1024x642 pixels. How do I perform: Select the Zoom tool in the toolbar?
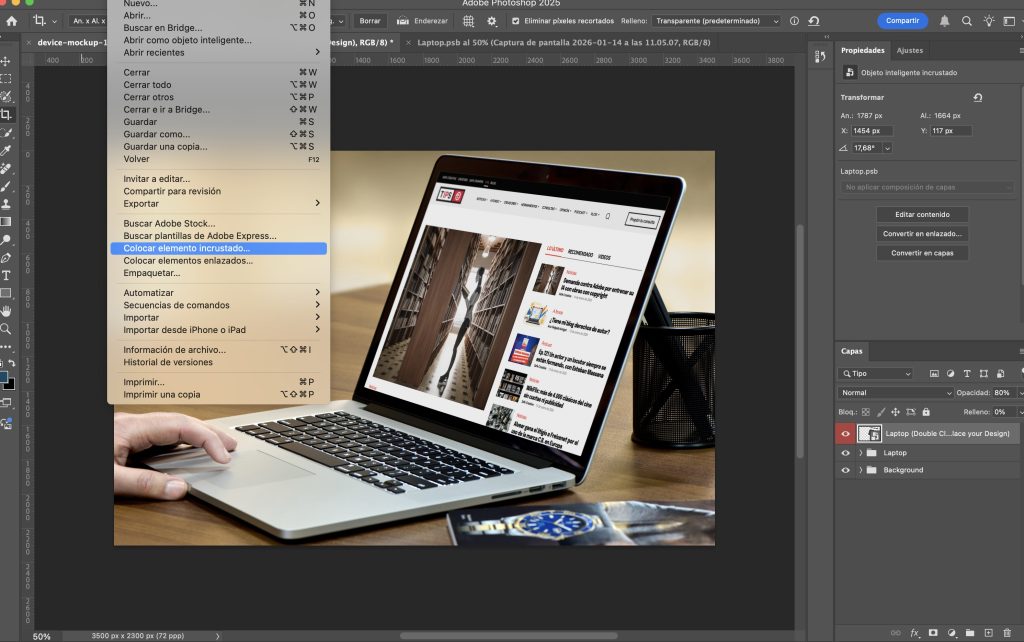[x=6, y=328]
